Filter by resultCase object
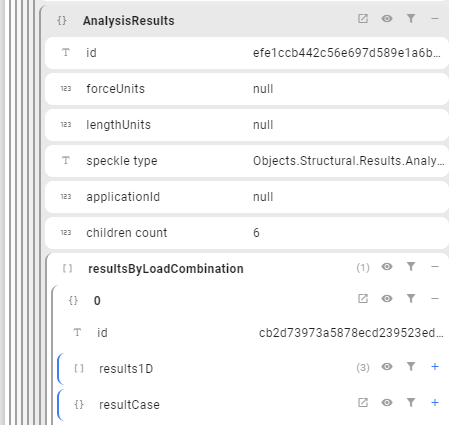452x425 pixels. coord(411,403)
